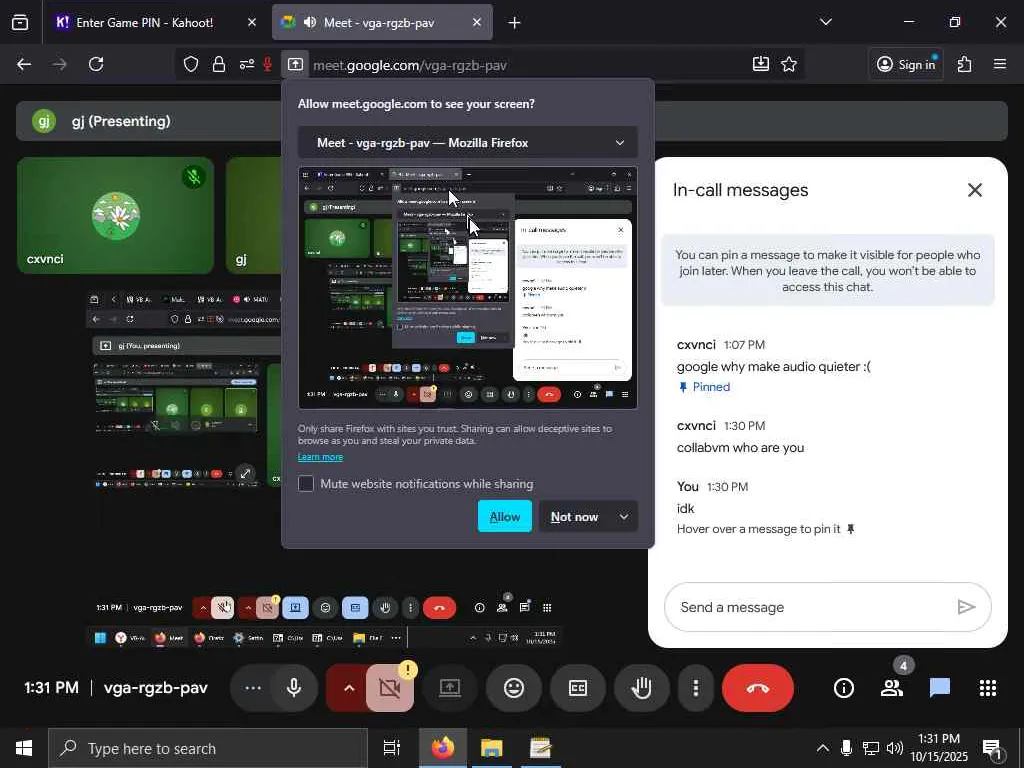Switch to the Meet vga-rgzb-pav tab
The width and height of the screenshot is (1024, 768).
pos(379,23)
